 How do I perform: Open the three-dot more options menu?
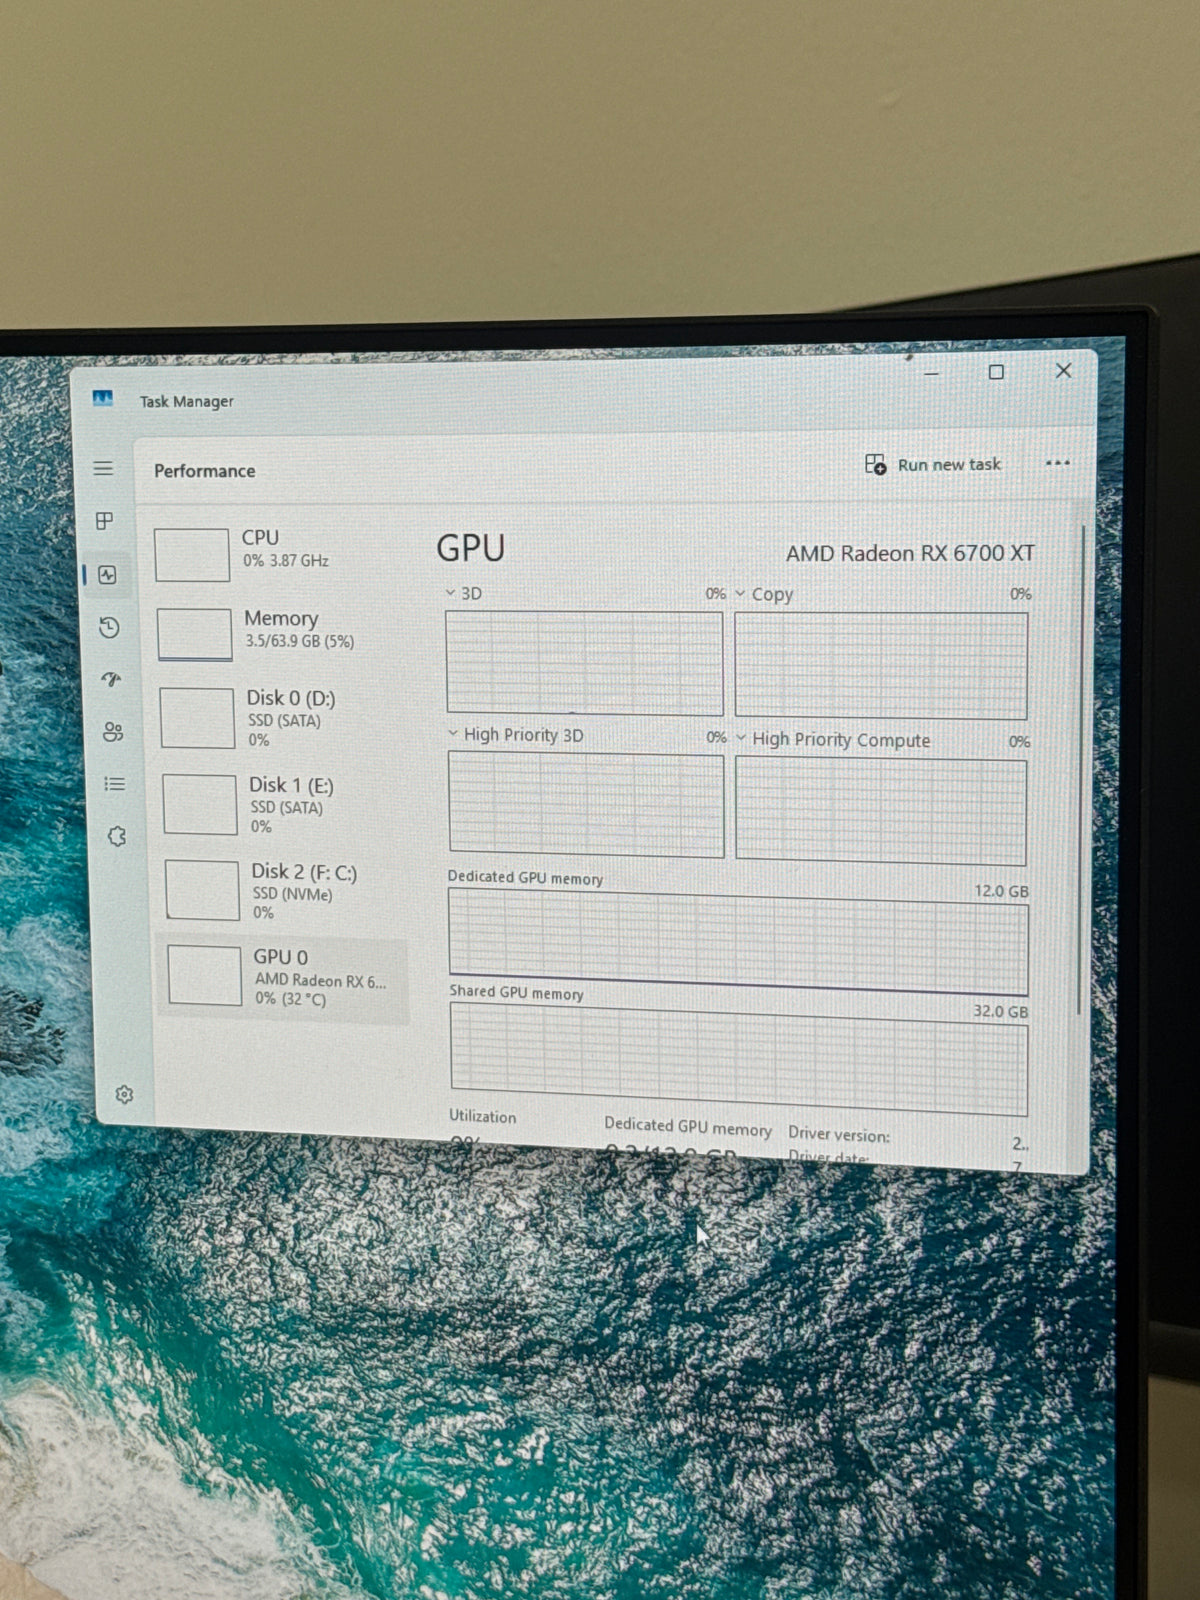click(x=1058, y=463)
